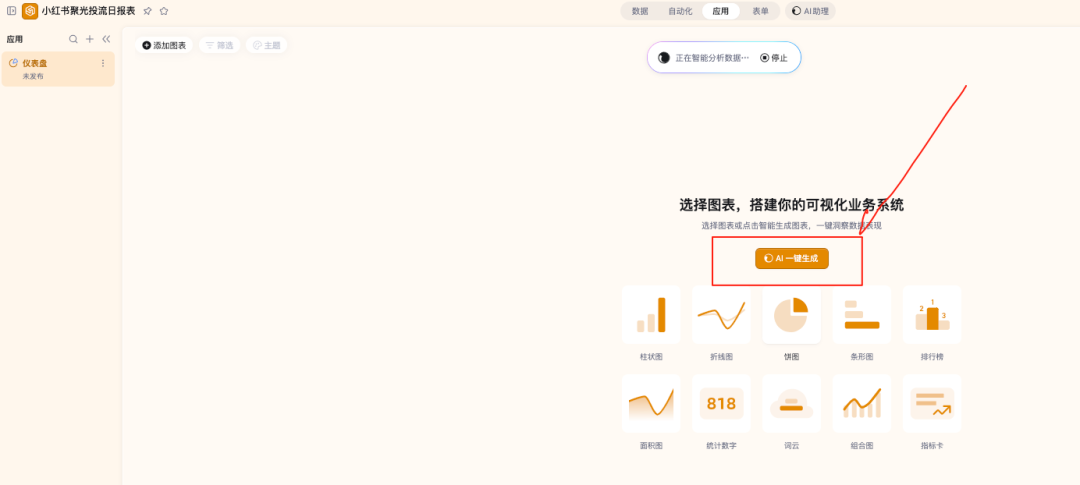Switch to the 数据 tab
Image resolution: width=1080 pixels, height=485 pixels.
640,11
